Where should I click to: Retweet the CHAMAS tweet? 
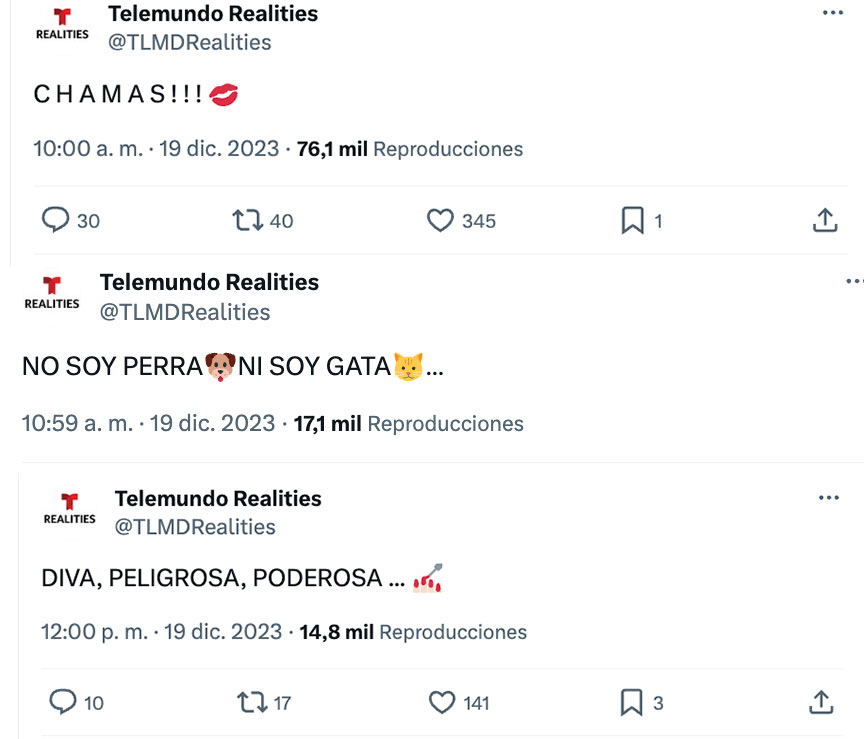pyautogui.click(x=247, y=220)
